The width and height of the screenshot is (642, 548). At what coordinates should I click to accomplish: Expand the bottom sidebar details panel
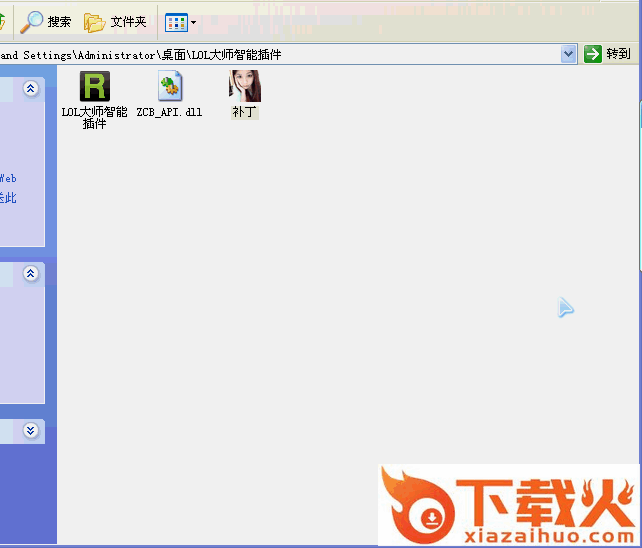[31, 430]
